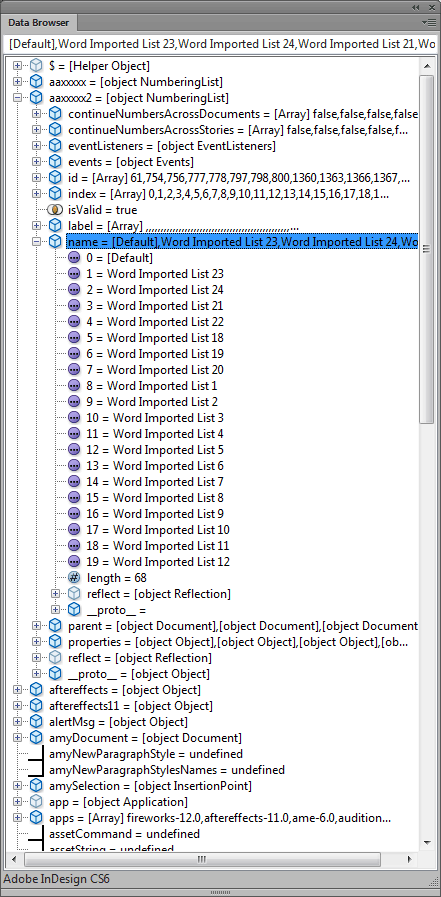Screen dimensions: 441x897
Task: Click the cube icon for continueNumbersAcrossDocuments
Action: pyautogui.click(x=55, y=114)
